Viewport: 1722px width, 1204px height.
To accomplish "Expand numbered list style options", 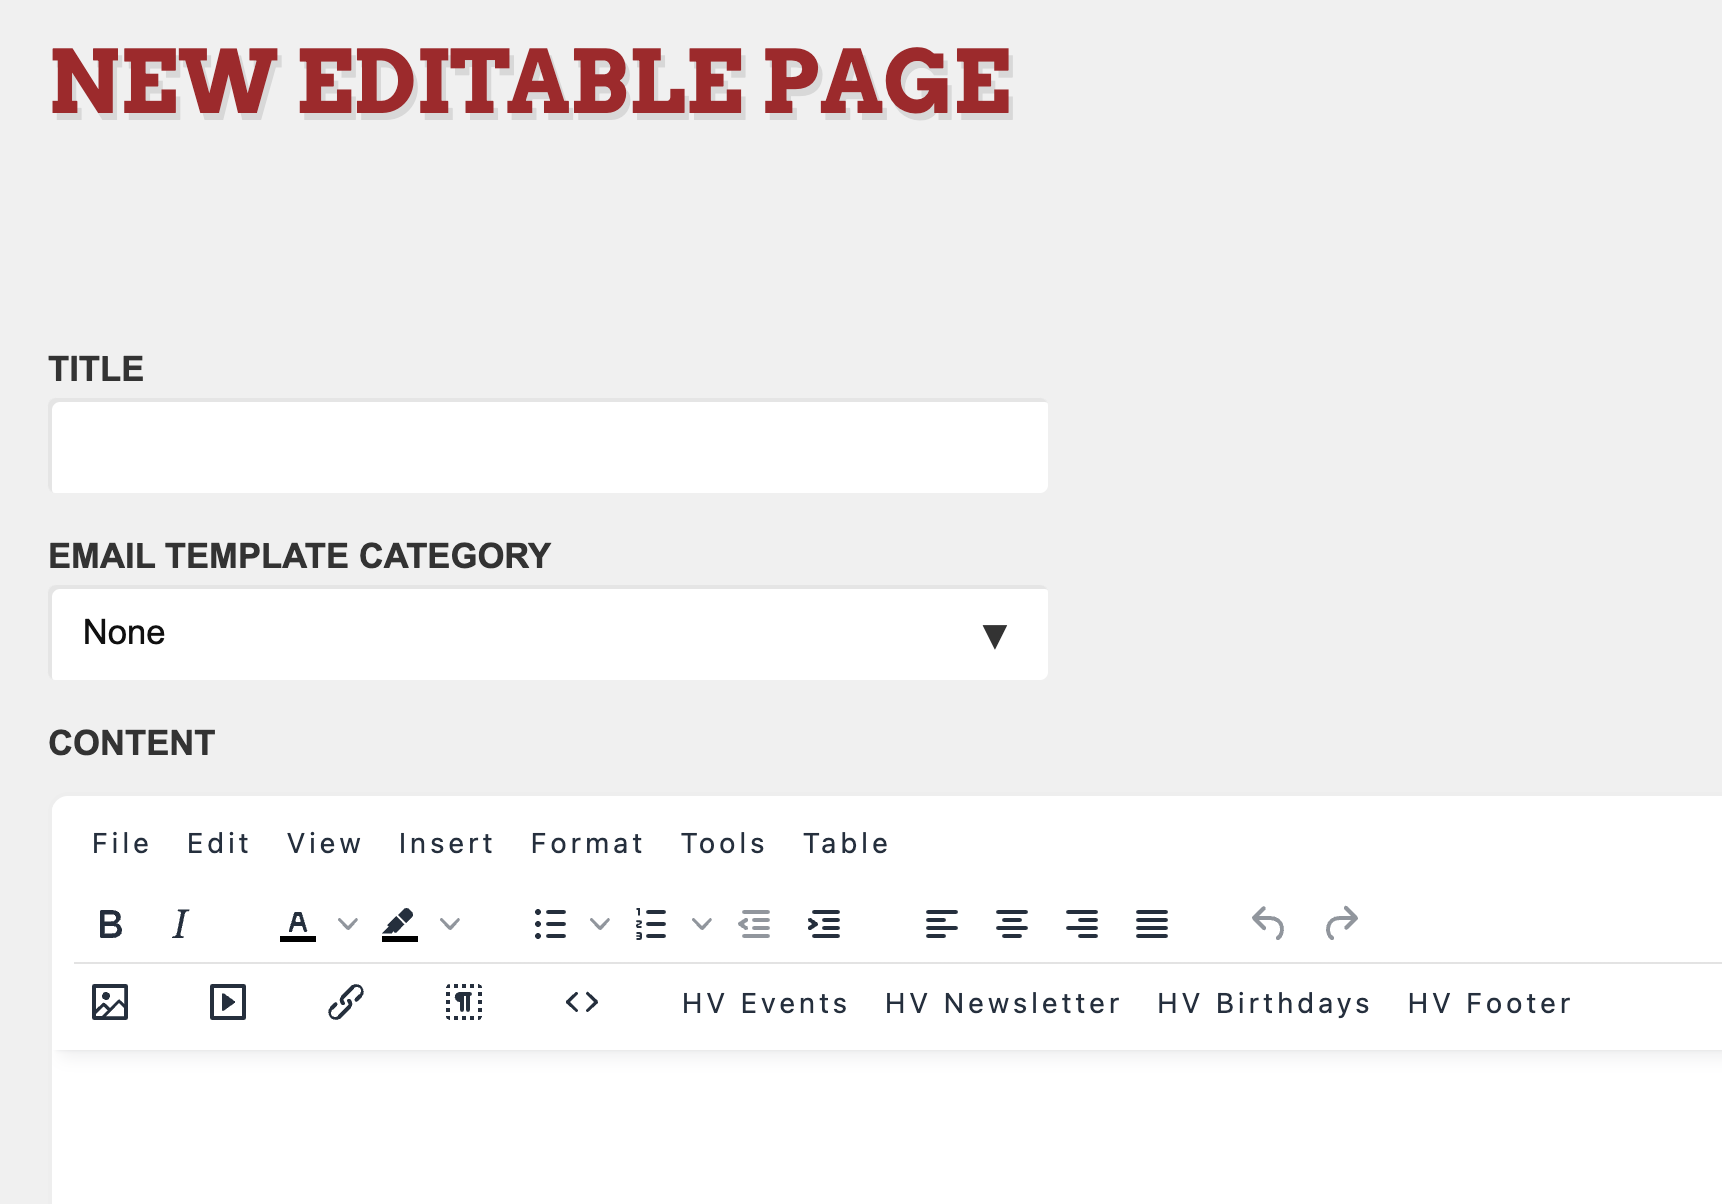I will point(702,924).
